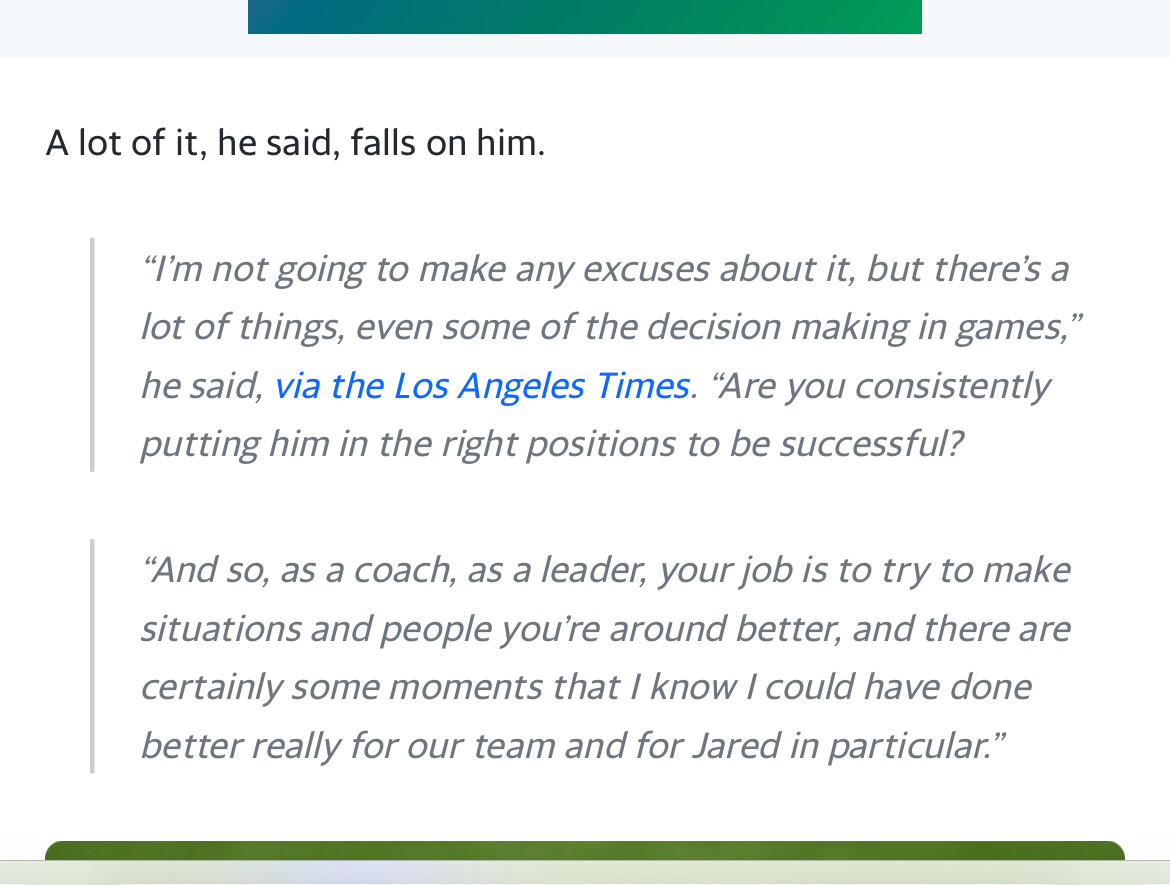The width and height of the screenshot is (1170, 885).
Task: Click the gray bar beside the first blockquote
Action: tap(92, 354)
